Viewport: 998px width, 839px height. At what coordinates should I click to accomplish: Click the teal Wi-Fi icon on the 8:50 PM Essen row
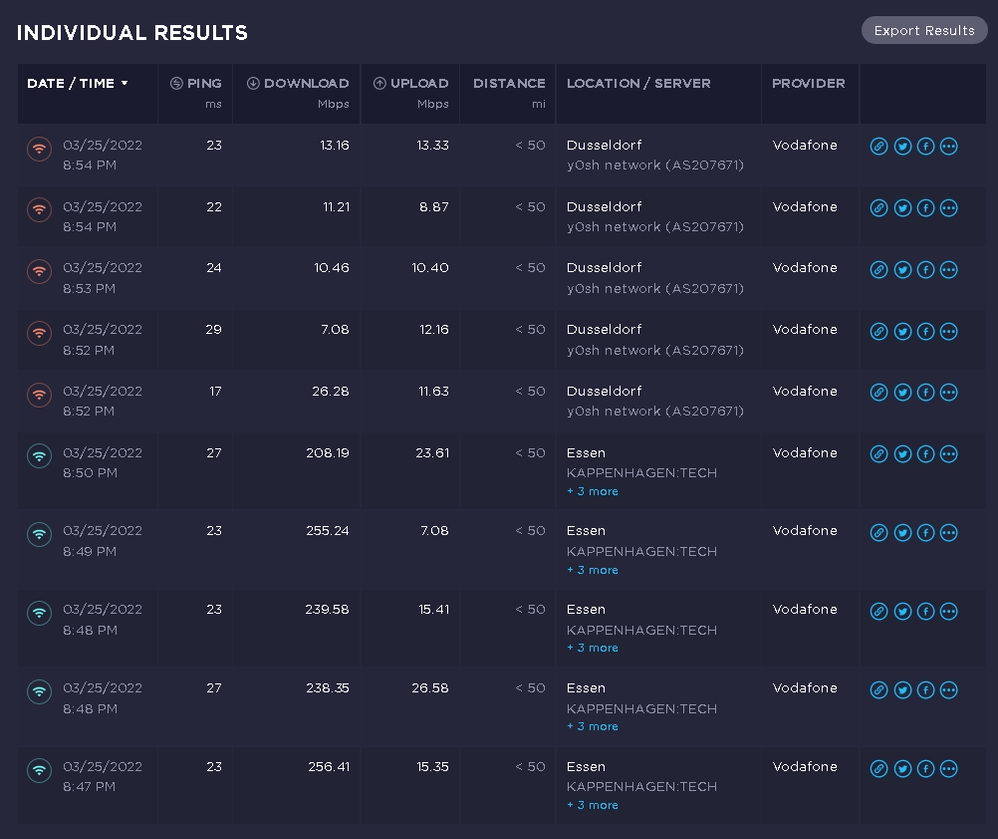[x=39, y=456]
